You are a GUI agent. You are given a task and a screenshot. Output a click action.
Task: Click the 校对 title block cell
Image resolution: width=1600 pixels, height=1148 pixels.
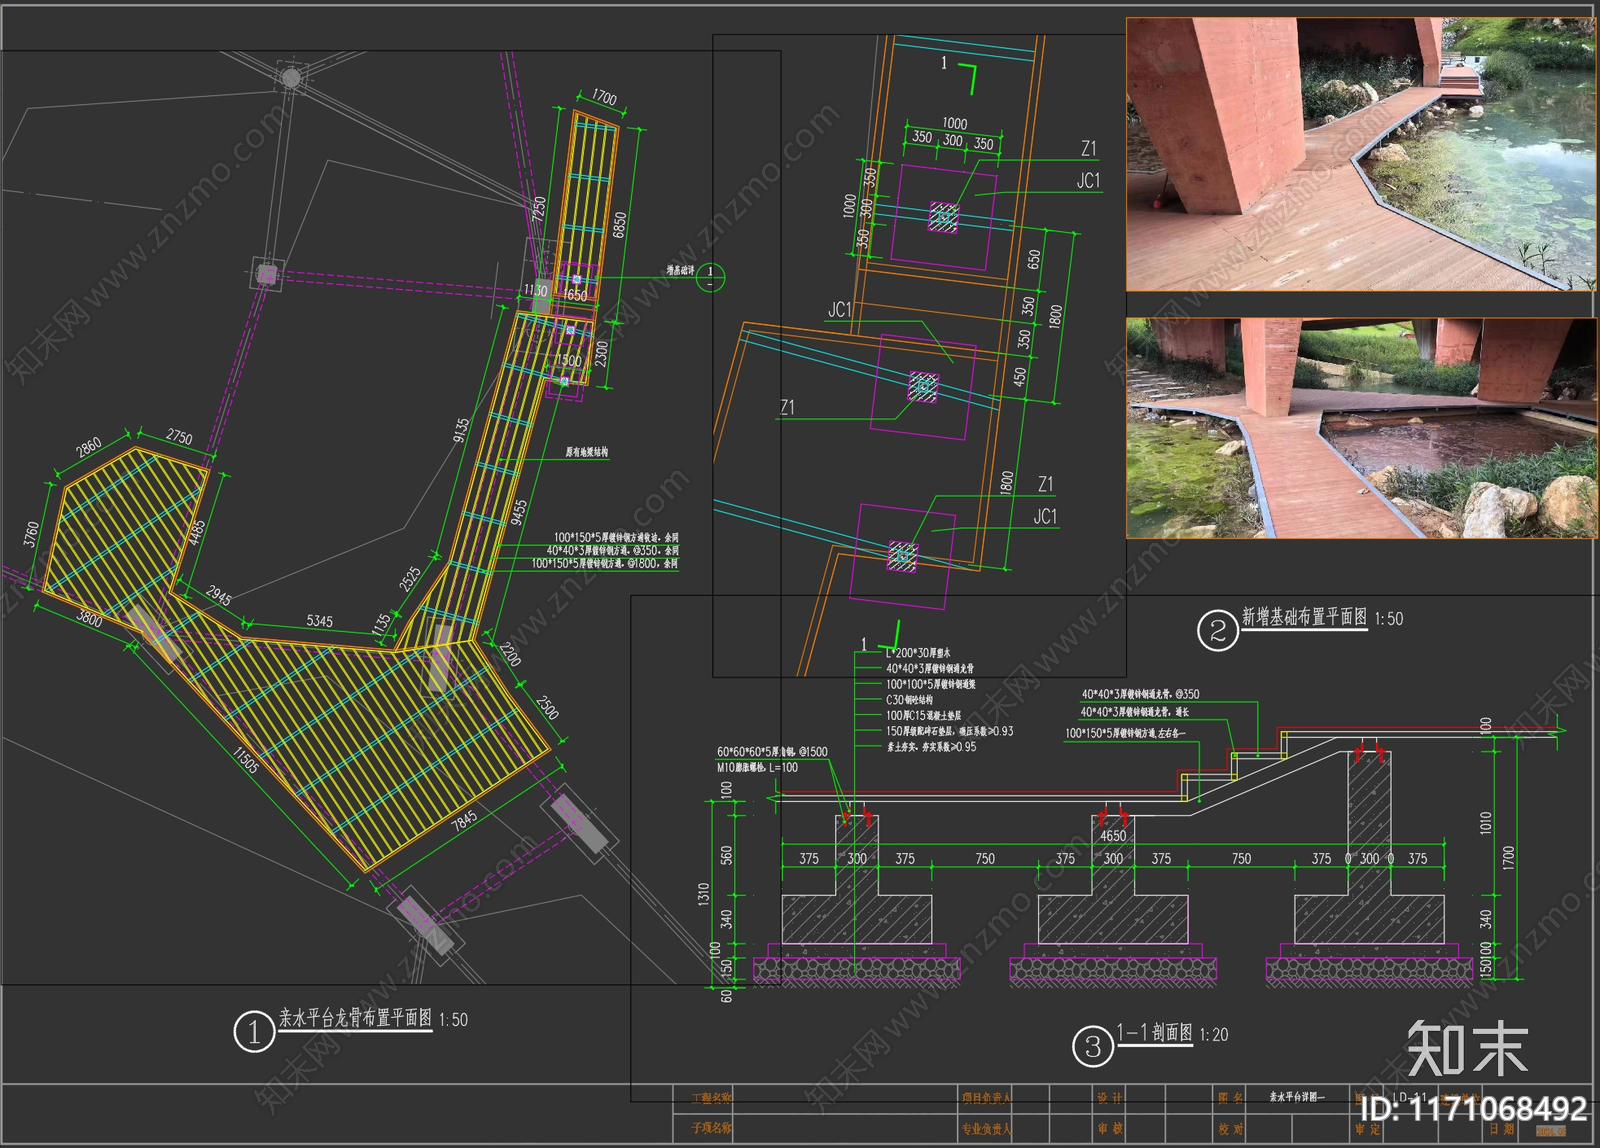pos(1231,1128)
